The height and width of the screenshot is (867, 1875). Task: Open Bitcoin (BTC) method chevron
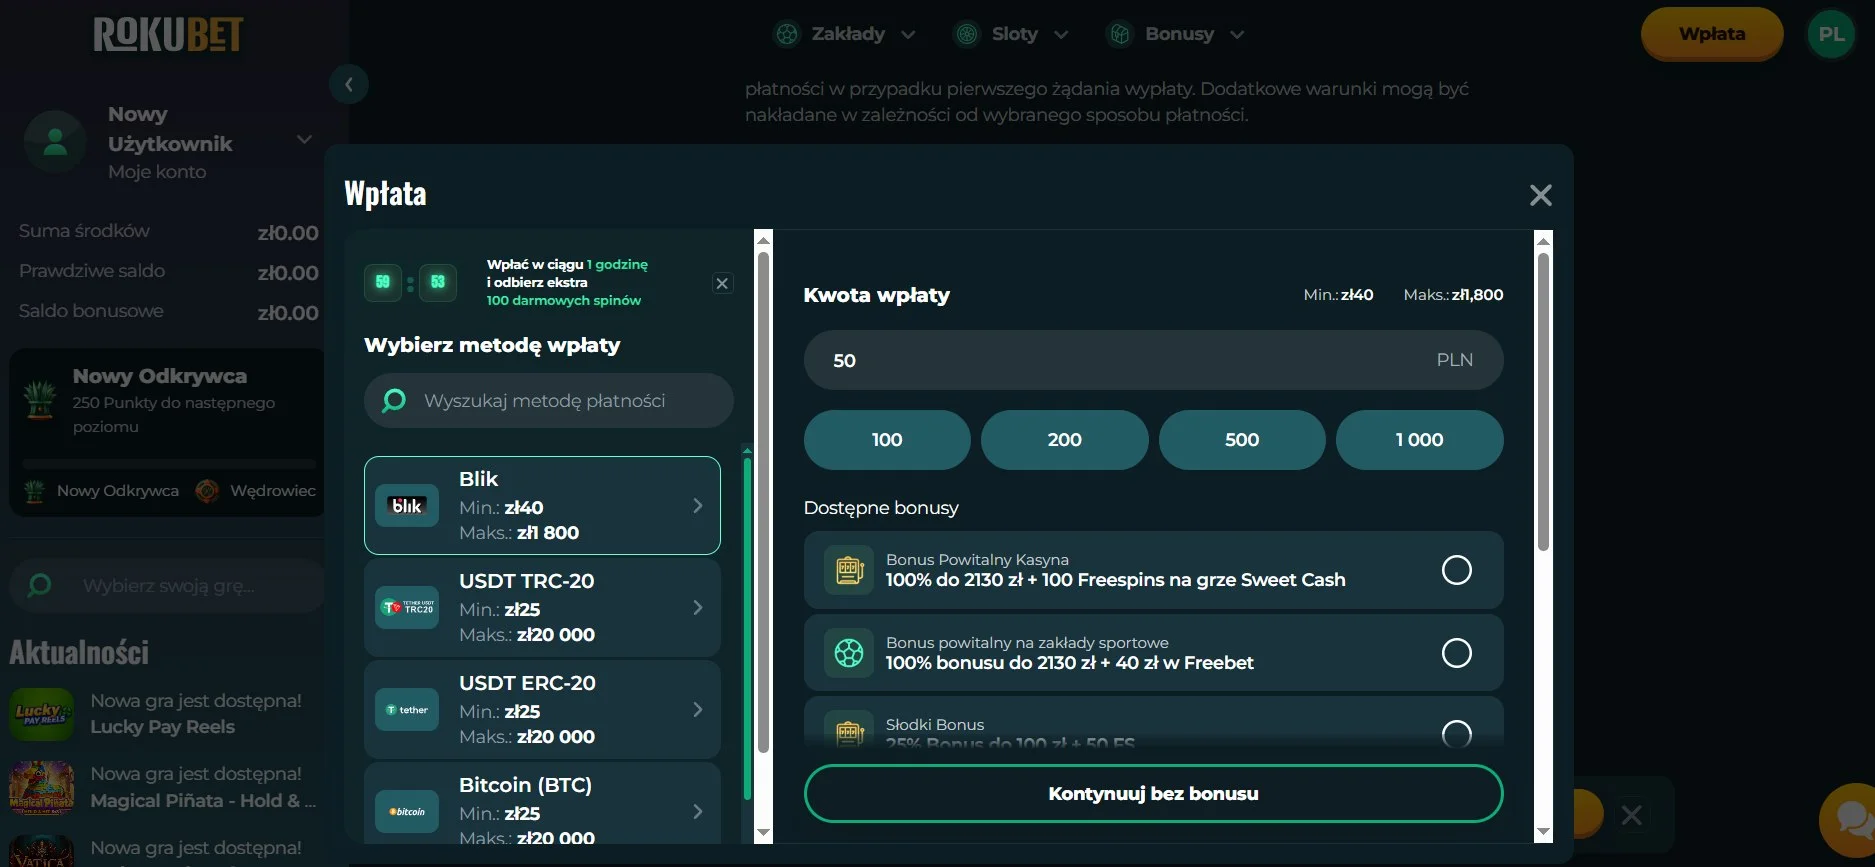point(698,812)
